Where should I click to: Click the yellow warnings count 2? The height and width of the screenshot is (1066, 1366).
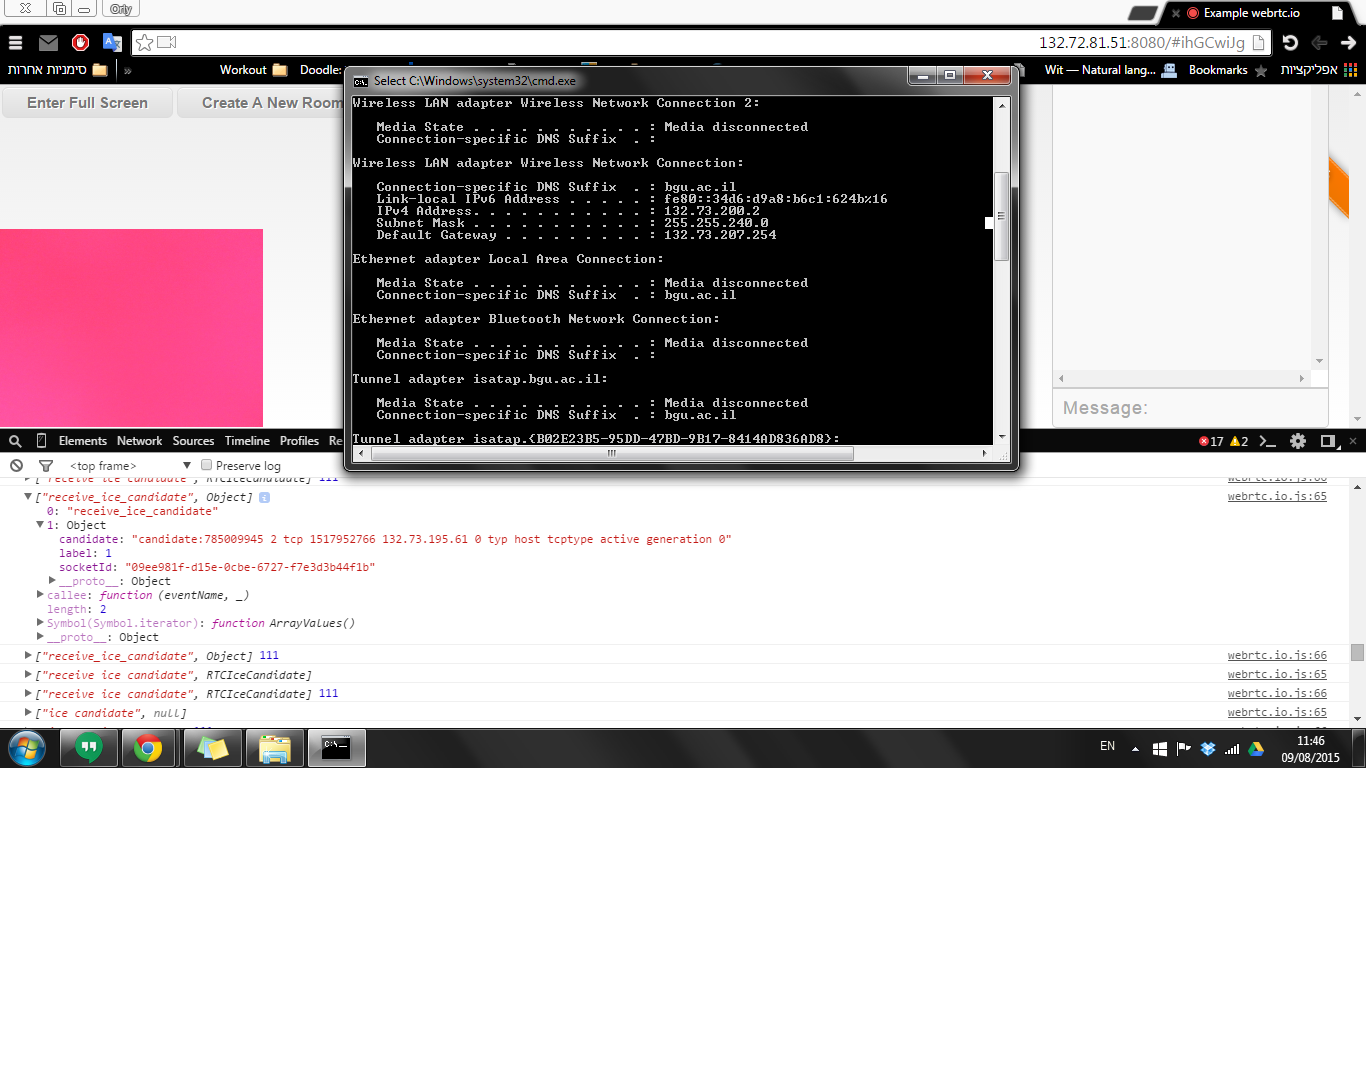1239,441
